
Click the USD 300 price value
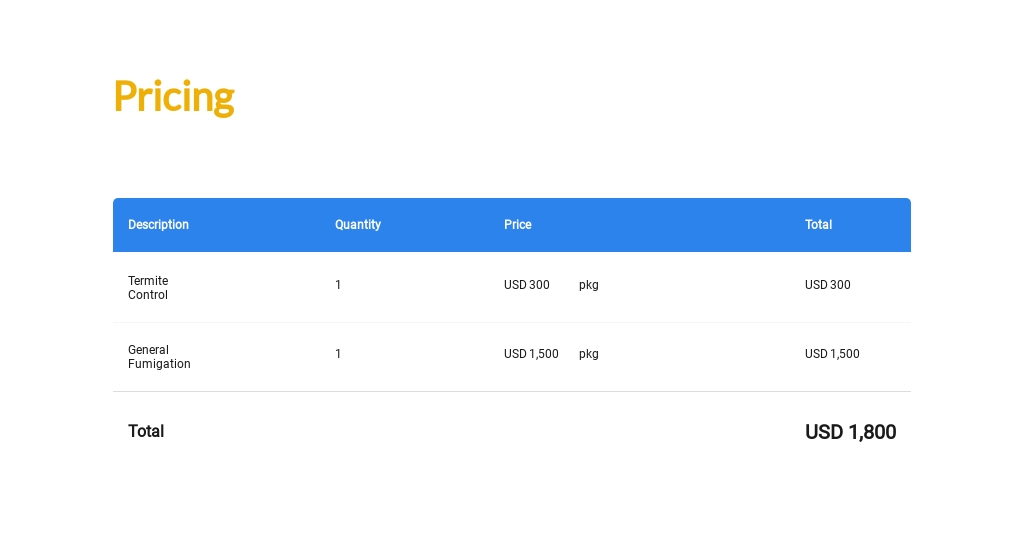(526, 285)
